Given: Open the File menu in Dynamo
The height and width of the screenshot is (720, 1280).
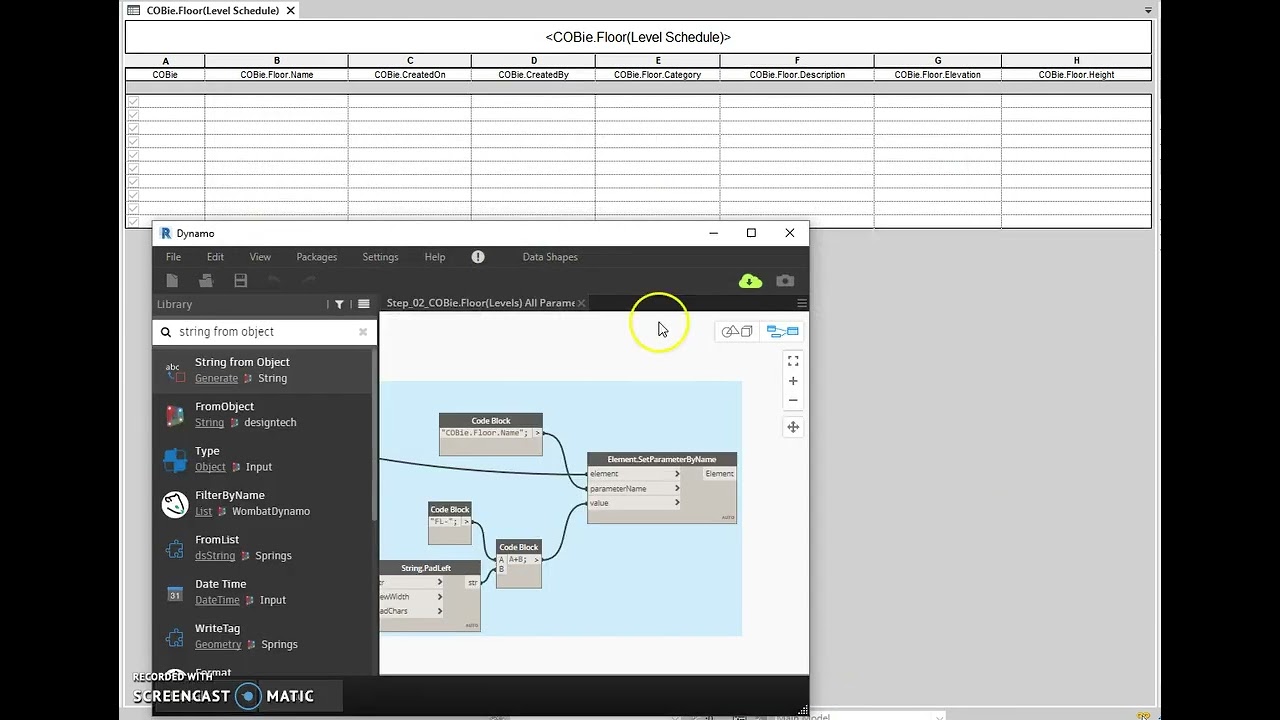Looking at the screenshot, I should tap(173, 257).
